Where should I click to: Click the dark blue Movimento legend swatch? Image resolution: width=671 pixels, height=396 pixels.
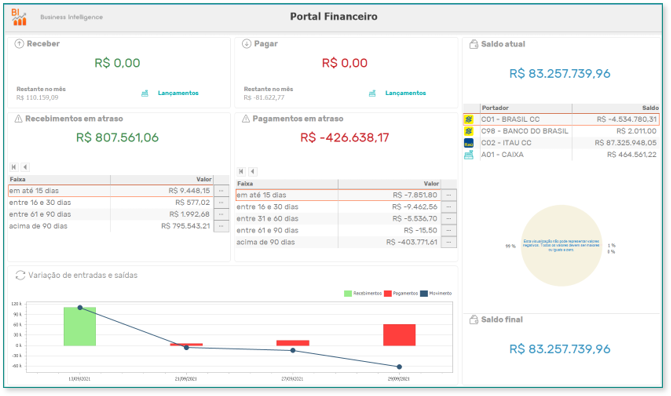424,294
